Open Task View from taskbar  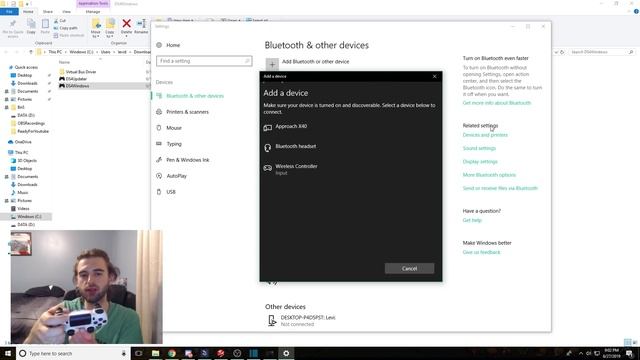139,353
